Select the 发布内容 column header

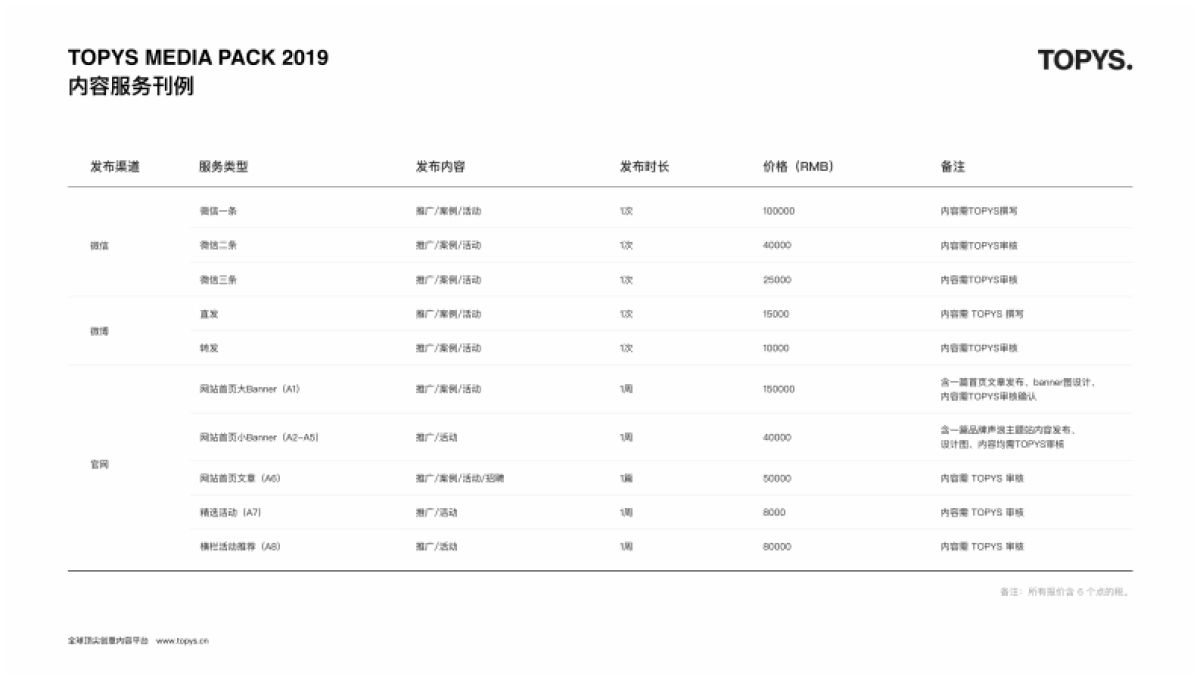click(440, 167)
